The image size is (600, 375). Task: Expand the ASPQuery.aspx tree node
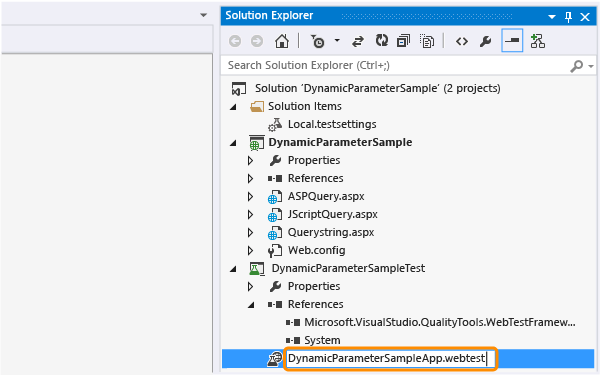[x=250, y=197]
